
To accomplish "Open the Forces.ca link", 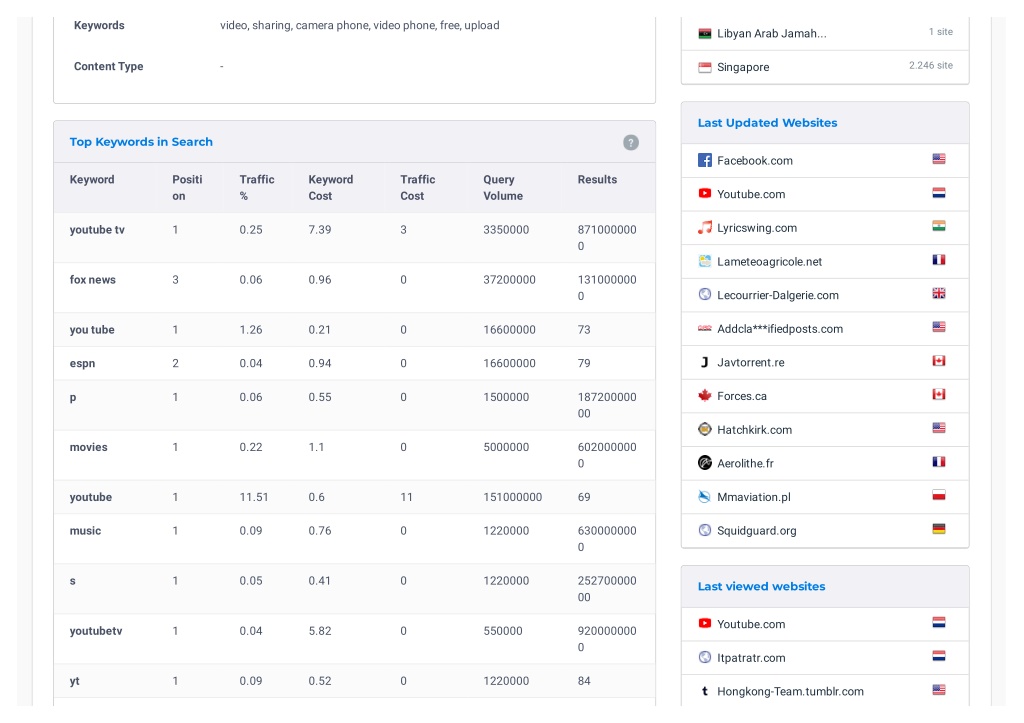I will (x=742, y=396).
